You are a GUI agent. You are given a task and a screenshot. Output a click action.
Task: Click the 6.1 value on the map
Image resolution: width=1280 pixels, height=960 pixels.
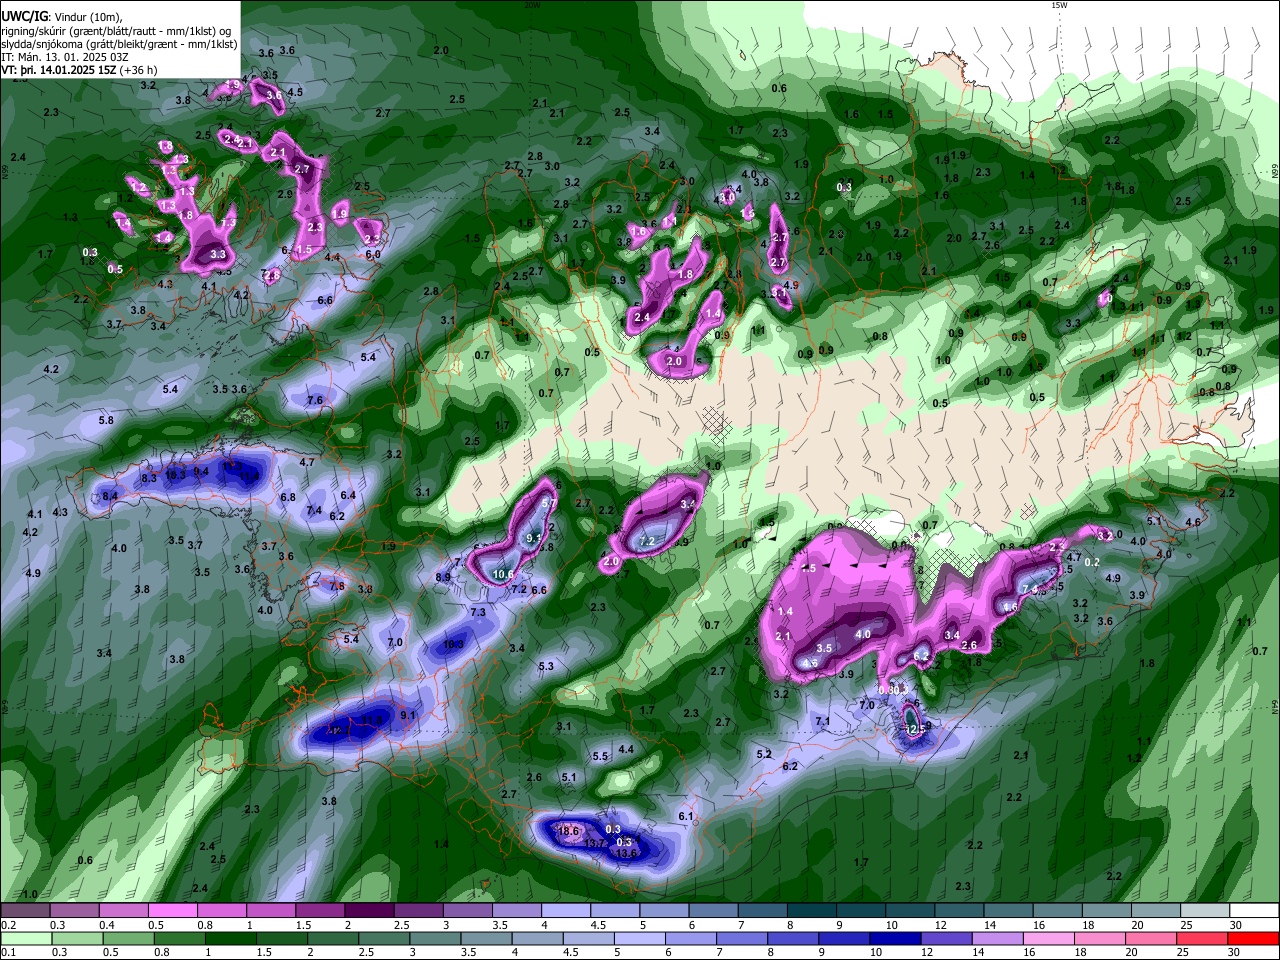point(686,816)
